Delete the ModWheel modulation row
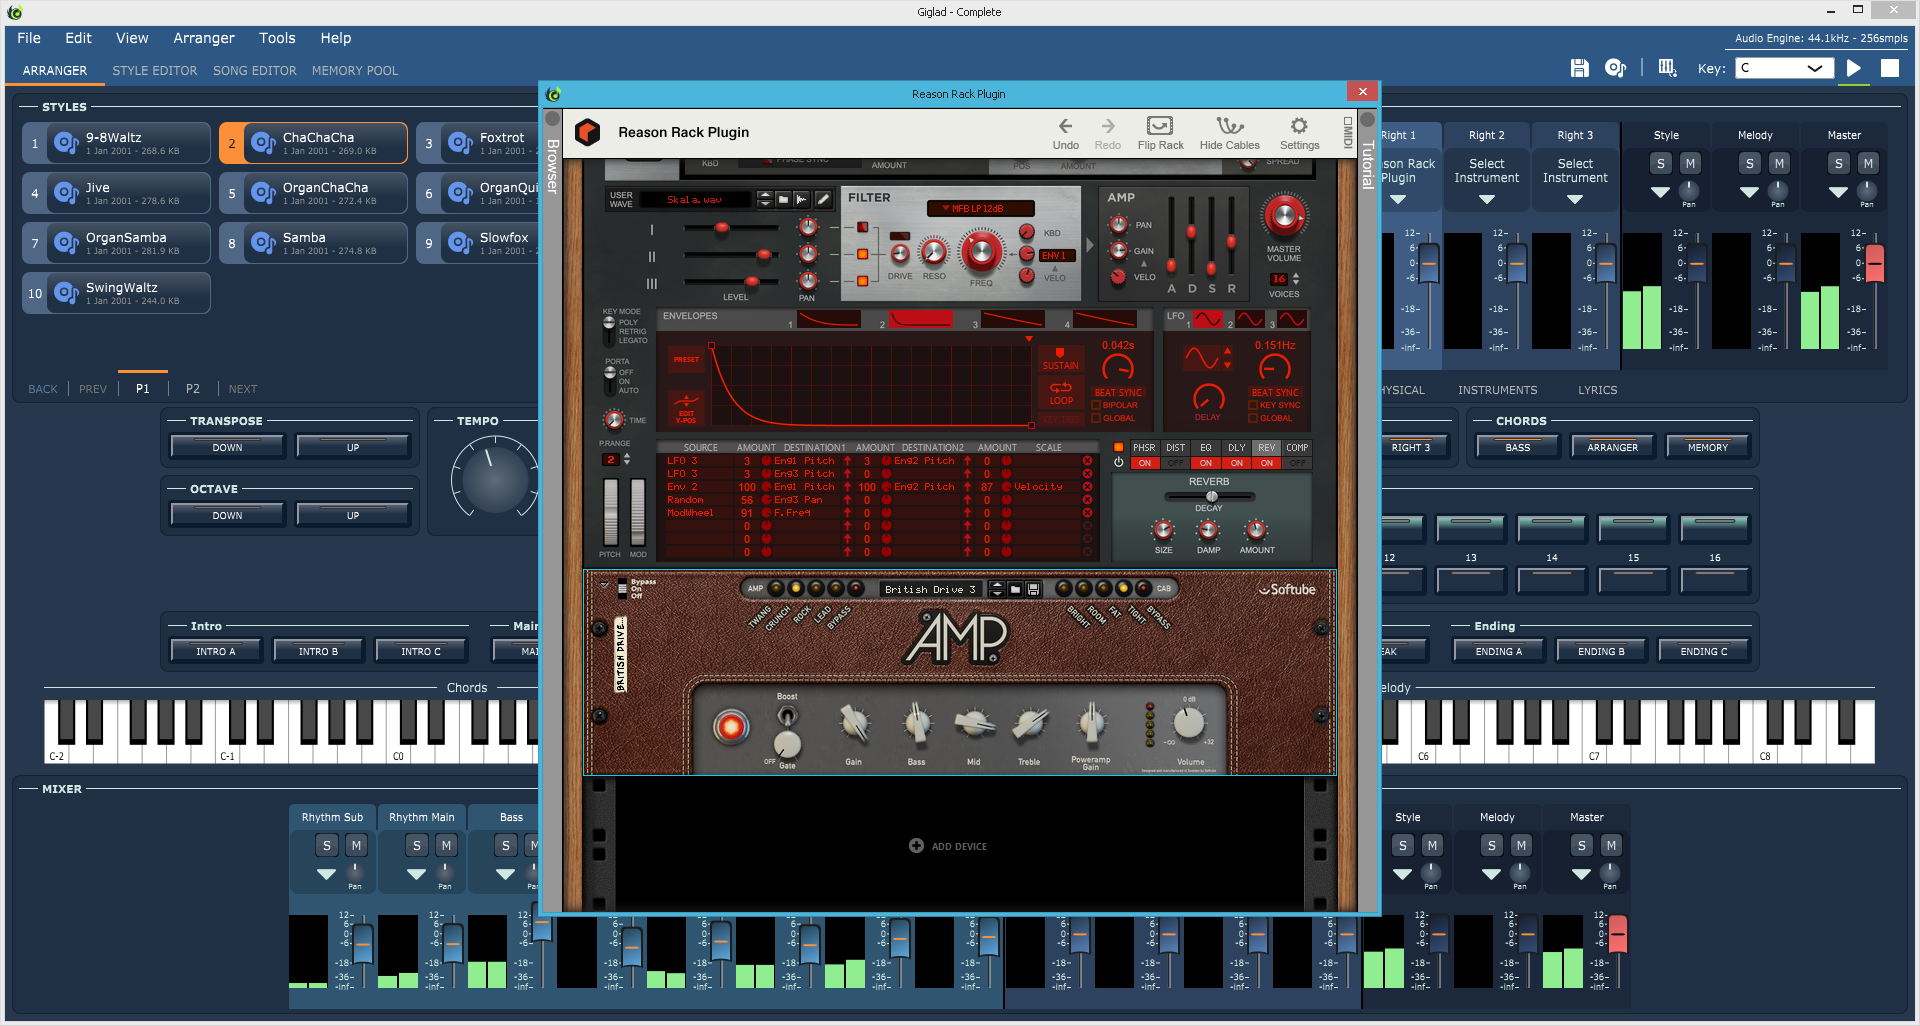Image resolution: width=1920 pixels, height=1026 pixels. pyautogui.click(x=1087, y=513)
